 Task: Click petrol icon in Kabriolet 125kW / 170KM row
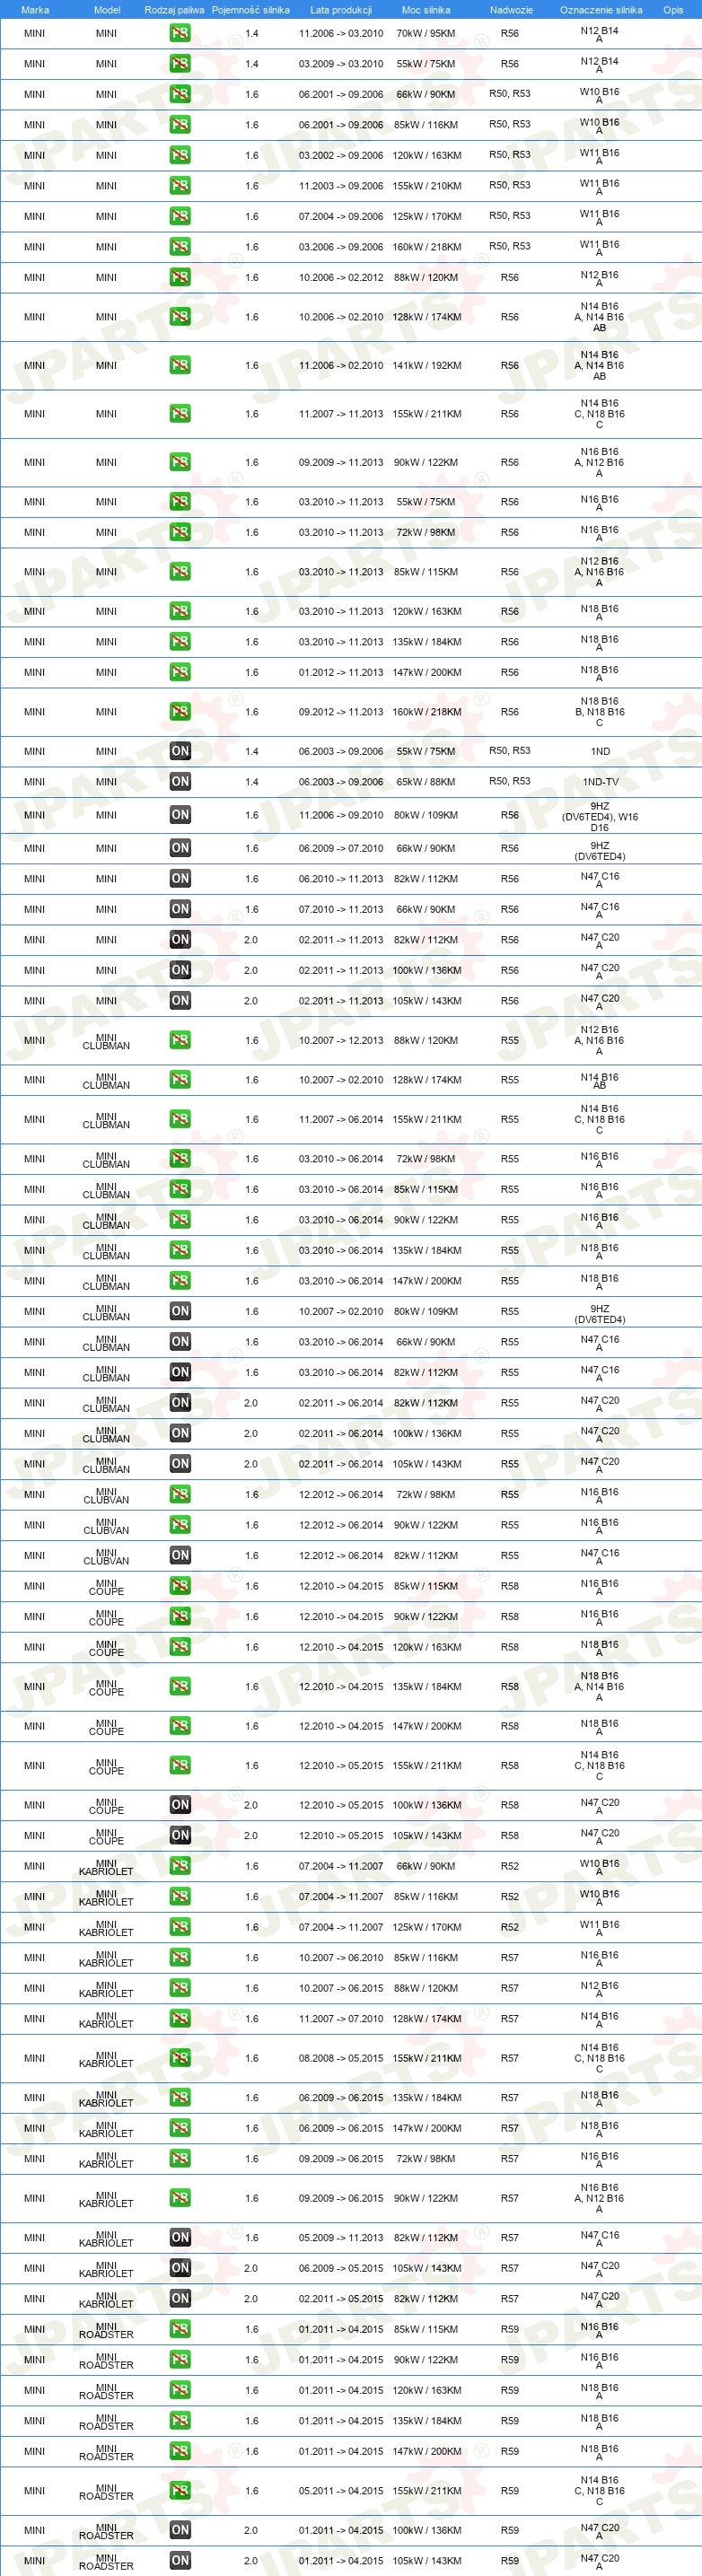tap(180, 1927)
